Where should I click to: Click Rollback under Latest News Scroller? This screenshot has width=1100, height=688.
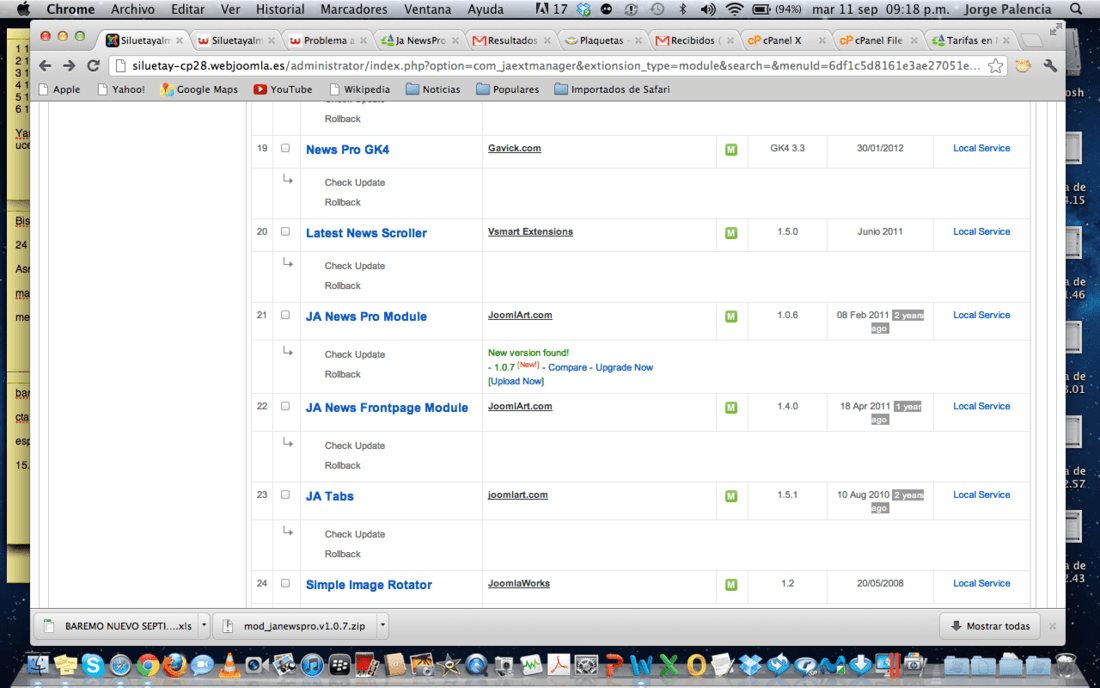342,286
